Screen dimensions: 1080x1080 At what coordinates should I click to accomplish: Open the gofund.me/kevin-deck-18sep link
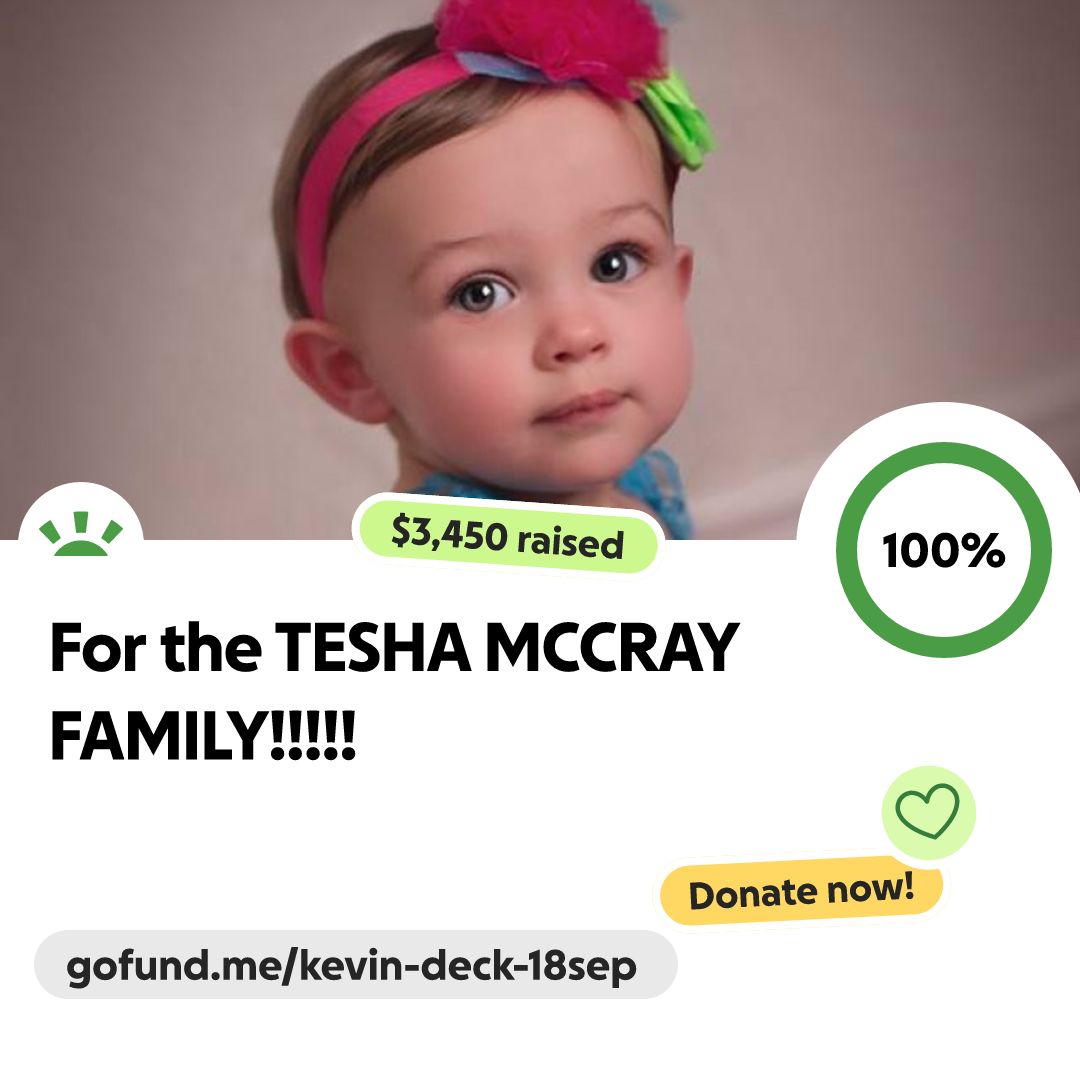pos(355,964)
